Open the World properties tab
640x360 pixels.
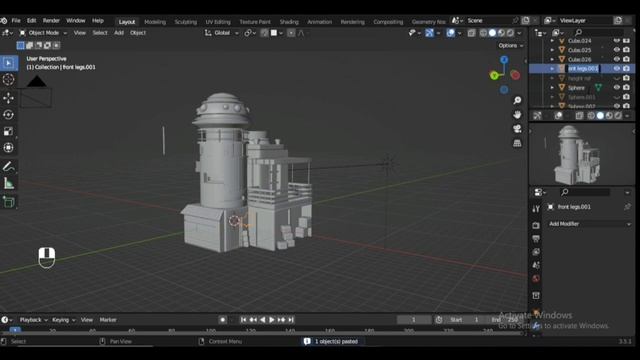[536, 279]
